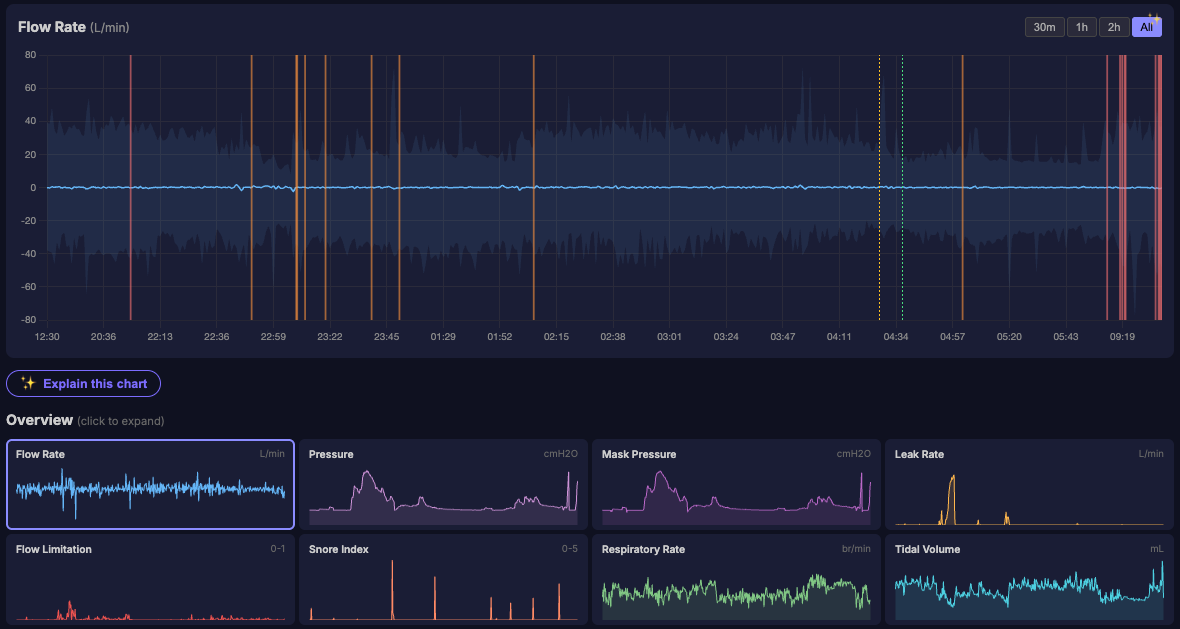This screenshot has width=1180, height=629.
Task: Click the Explain this chart button
Action: (x=84, y=384)
